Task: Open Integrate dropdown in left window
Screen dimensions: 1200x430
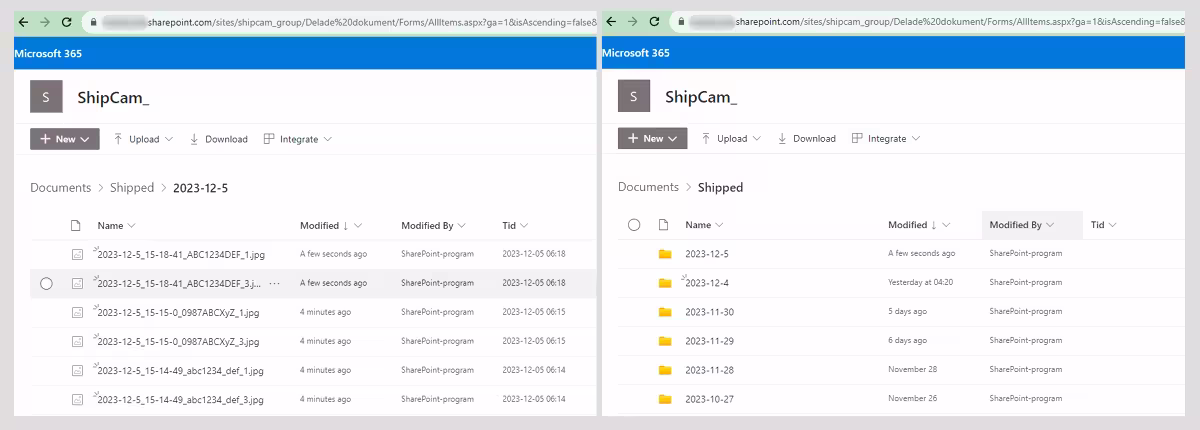Action: tap(297, 139)
